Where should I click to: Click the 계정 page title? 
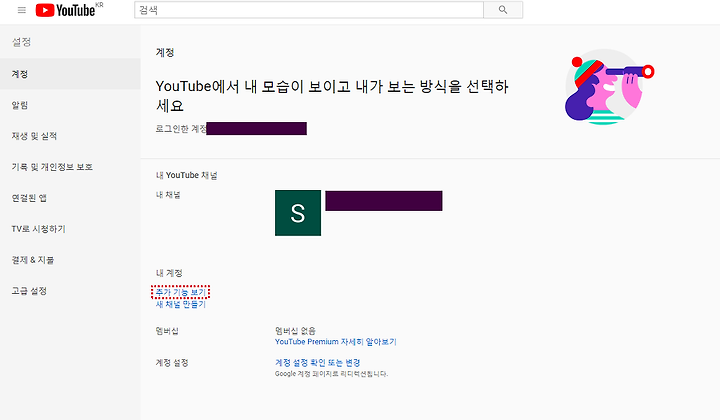[165, 53]
